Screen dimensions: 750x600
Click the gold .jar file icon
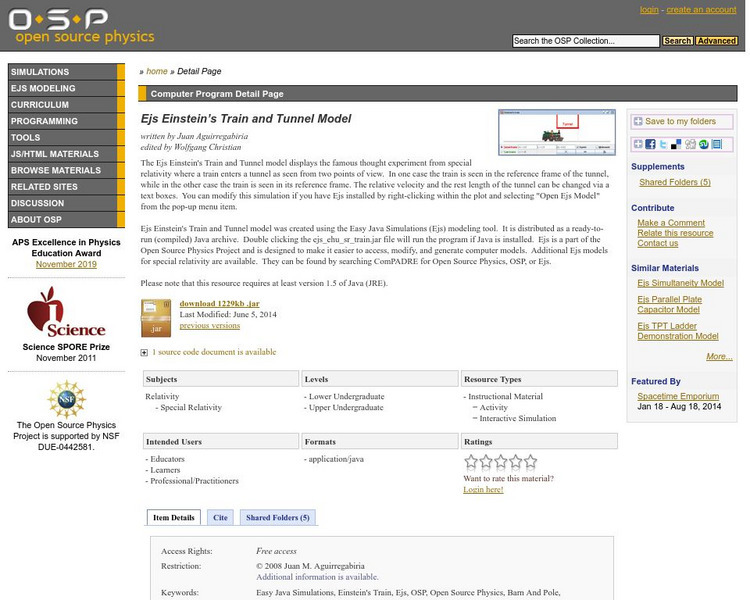tap(155, 318)
